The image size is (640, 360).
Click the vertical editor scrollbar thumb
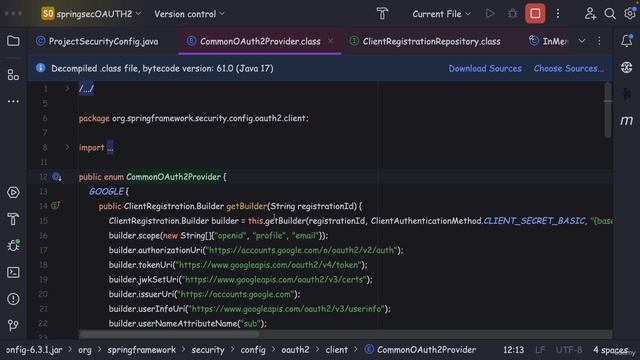(608, 109)
